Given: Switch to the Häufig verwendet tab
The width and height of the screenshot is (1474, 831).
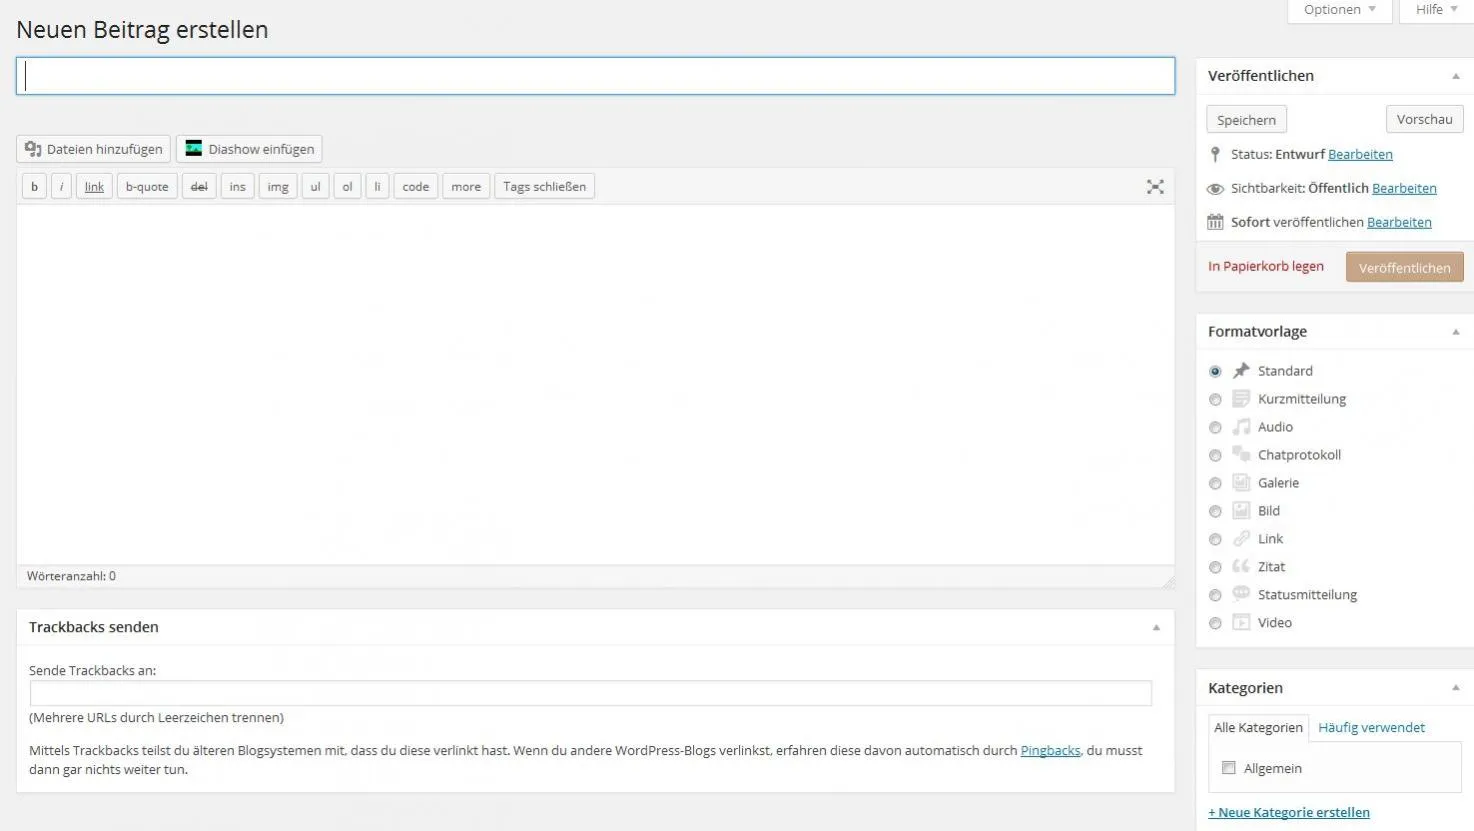Looking at the screenshot, I should click(1371, 727).
